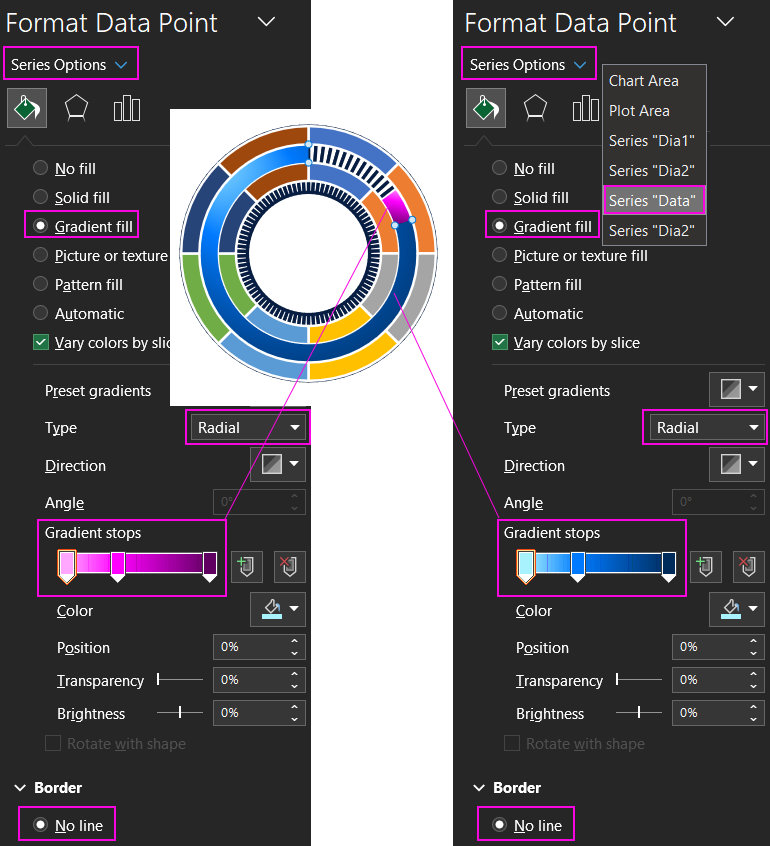Remove gradient stop beside the magenta gradient bar

pos(289,567)
